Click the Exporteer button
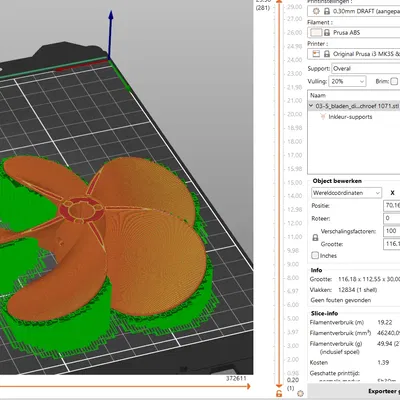The height and width of the screenshot is (400, 400). (x=354, y=391)
